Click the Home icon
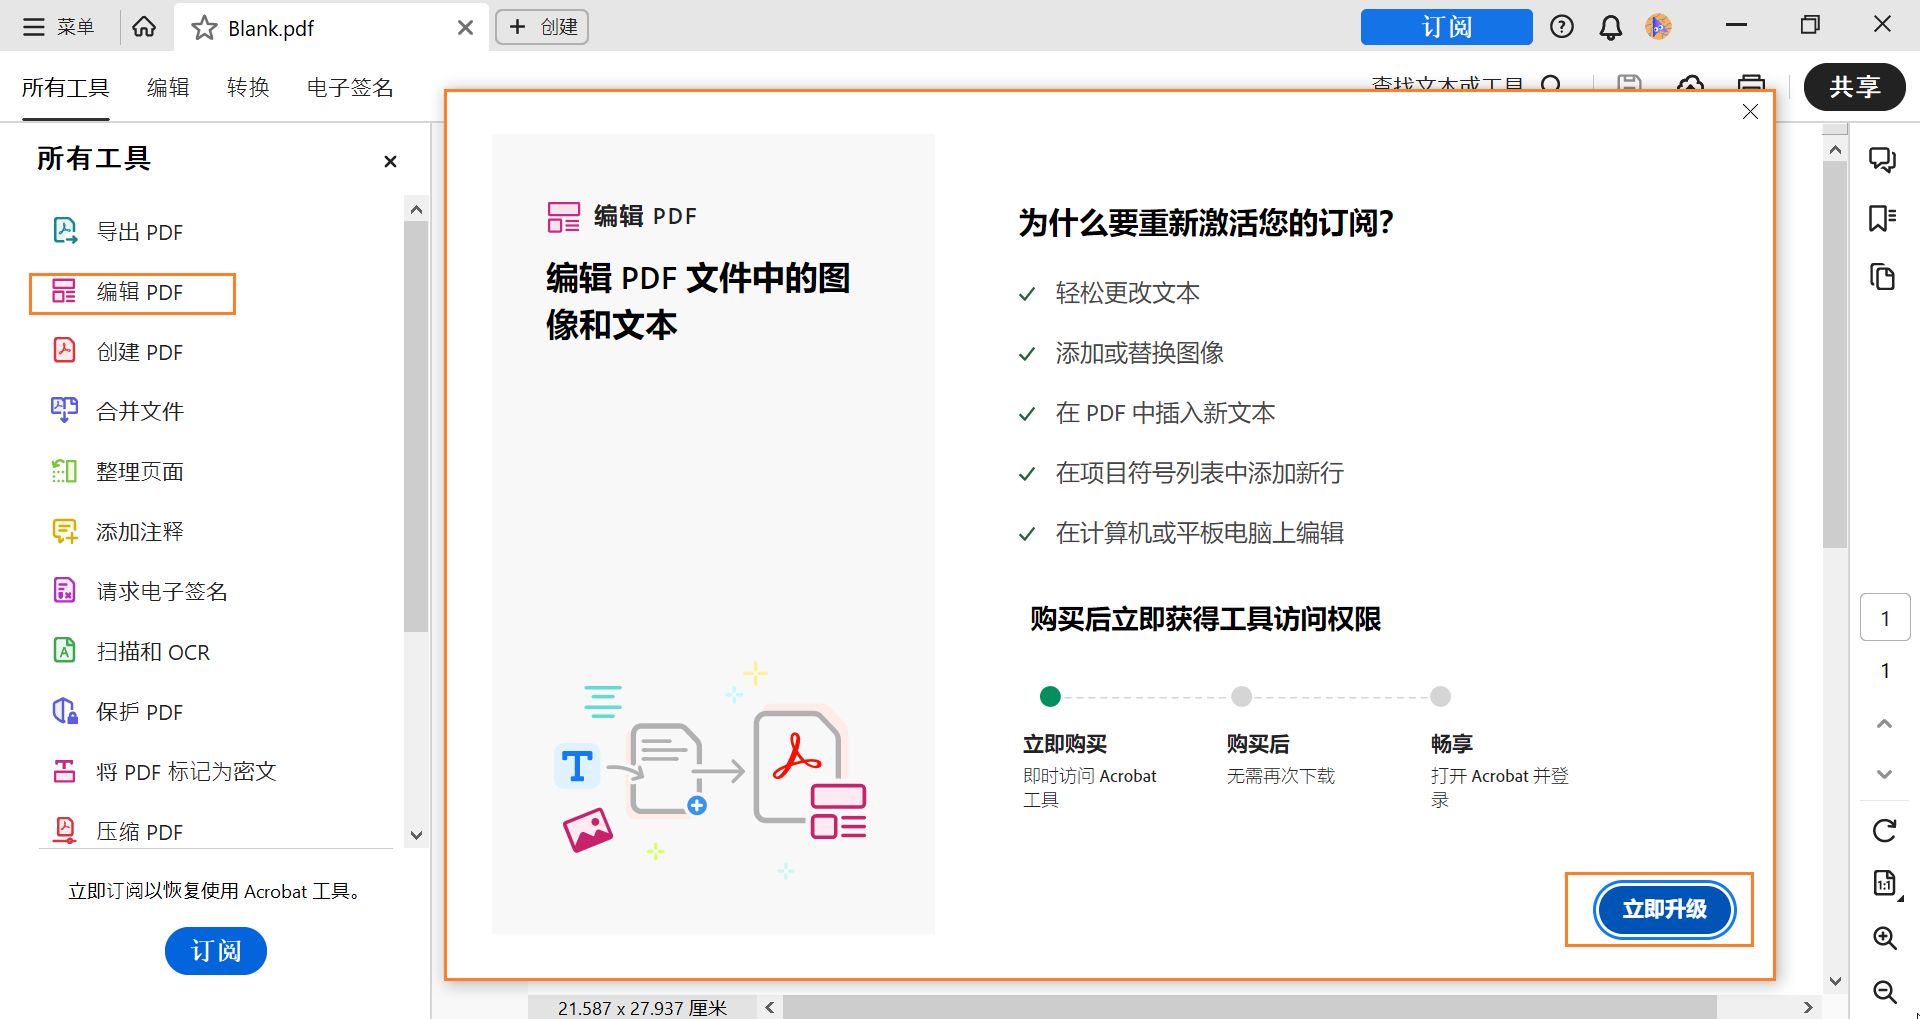Viewport: 1920px width, 1019px height. 144,27
